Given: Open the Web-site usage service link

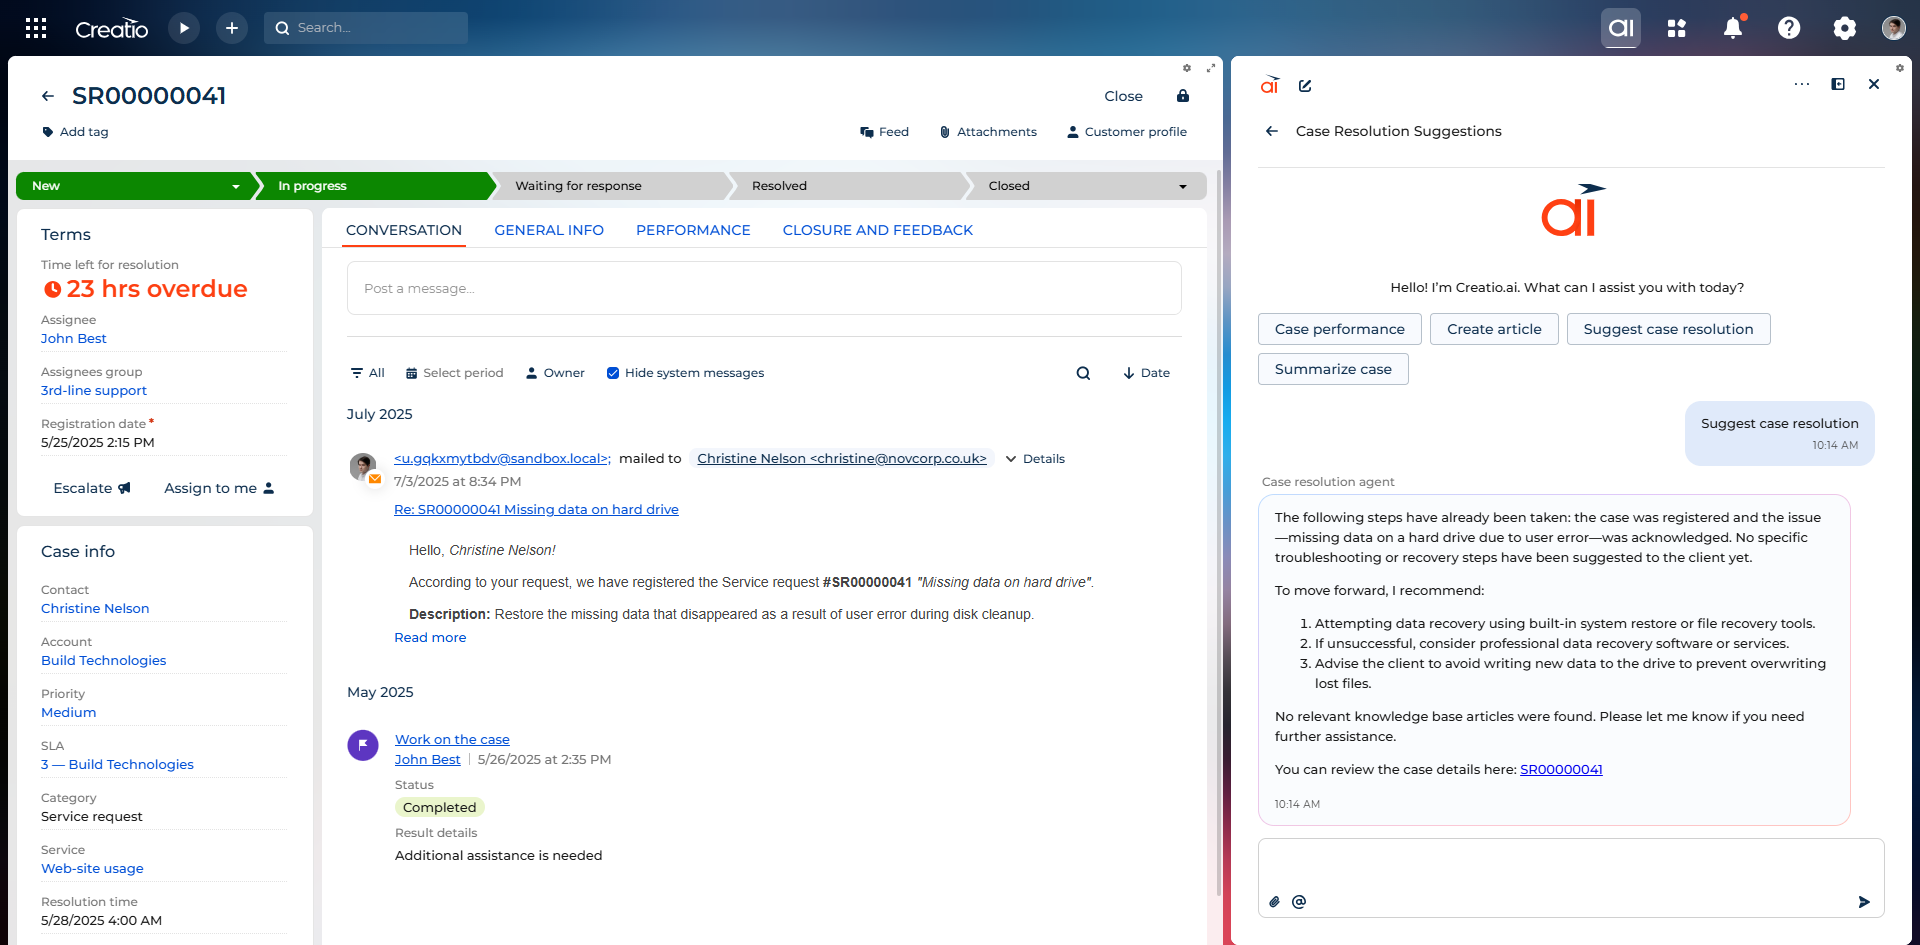Looking at the screenshot, I should [92, 868].
